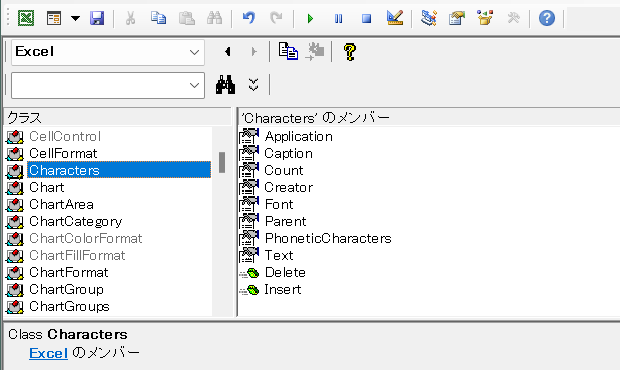
Task: Select the CellControl class
Action: coord(65,136)
